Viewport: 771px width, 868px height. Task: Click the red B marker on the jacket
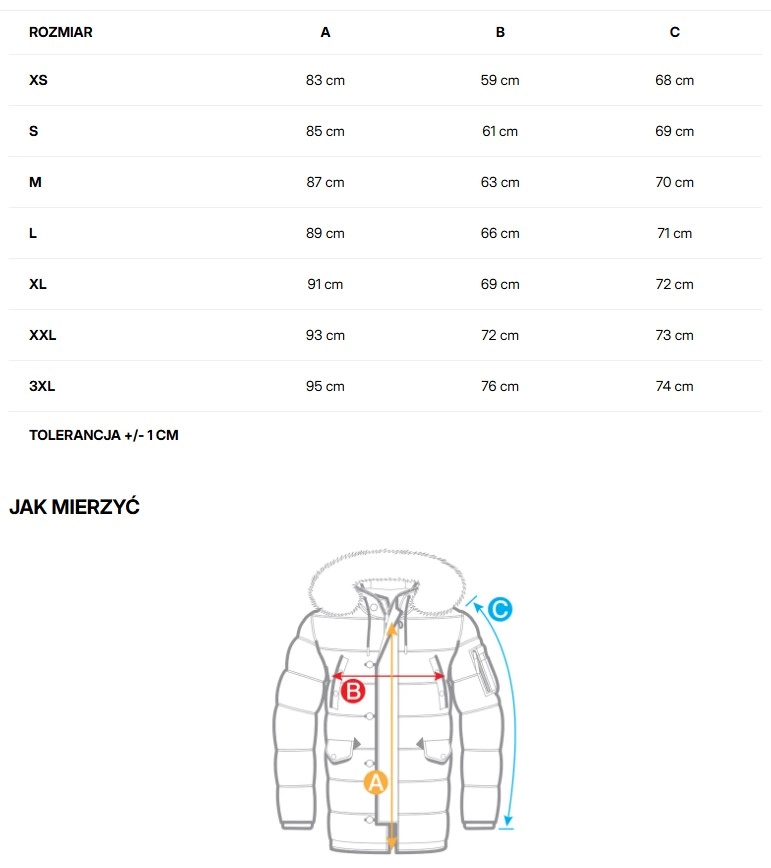[352, 690]
